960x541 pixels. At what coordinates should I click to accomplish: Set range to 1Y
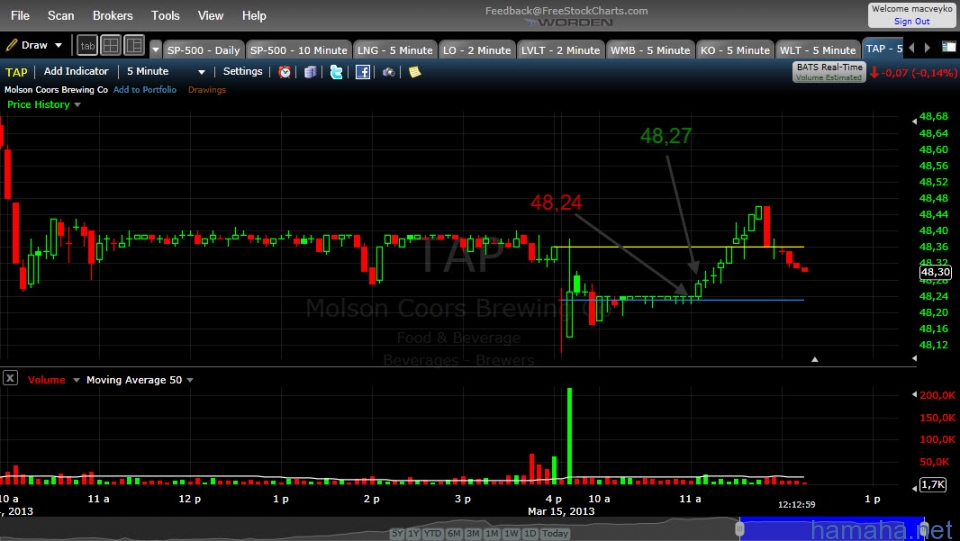click(x=413, y=534)
